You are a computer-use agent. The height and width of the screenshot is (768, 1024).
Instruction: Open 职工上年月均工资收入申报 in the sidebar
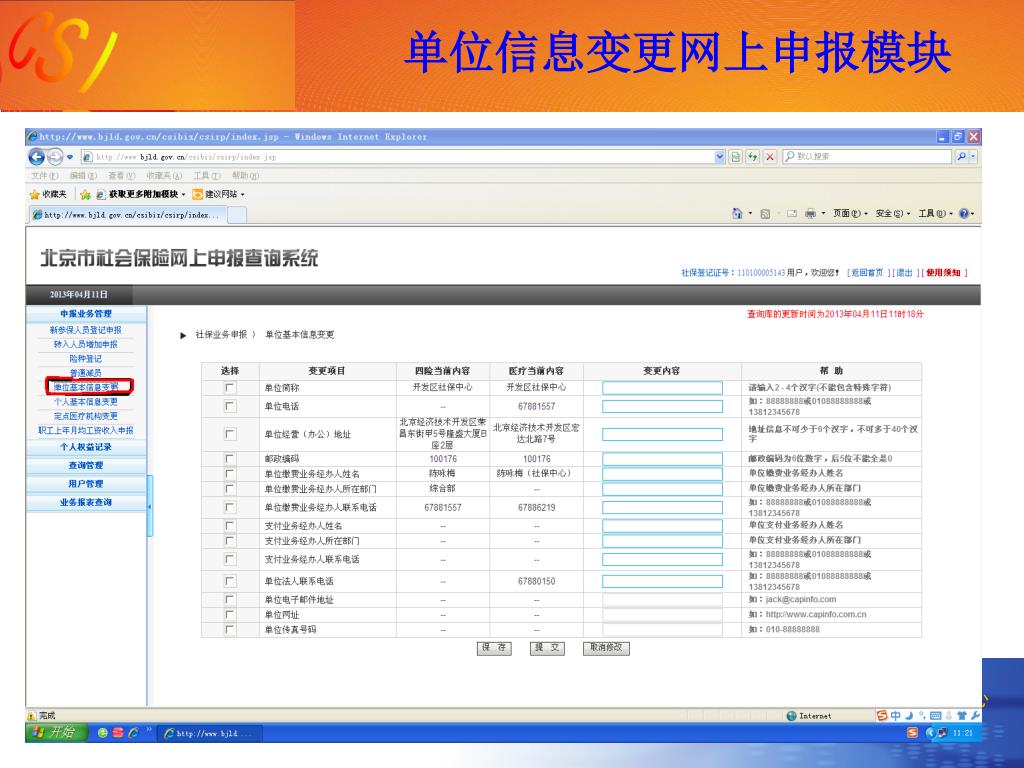[86, 430]
